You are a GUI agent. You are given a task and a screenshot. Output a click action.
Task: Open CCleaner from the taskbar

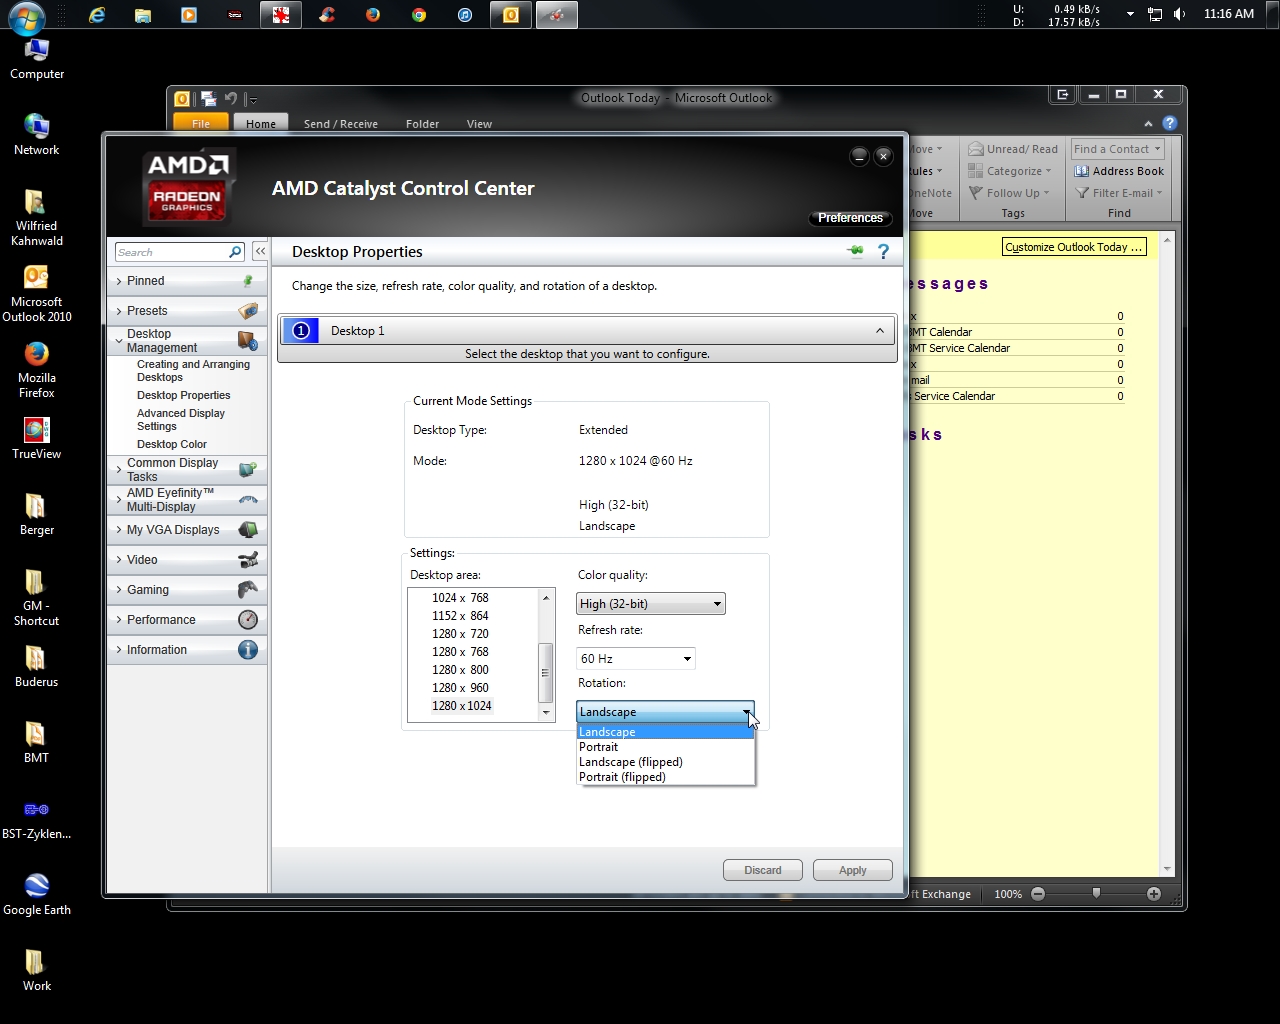tap(327, 15)
